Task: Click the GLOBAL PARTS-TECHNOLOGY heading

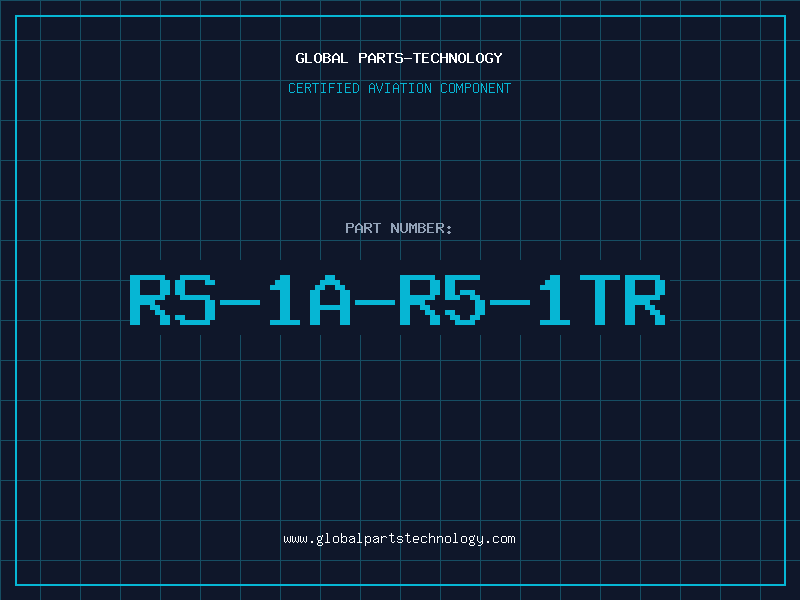Action: [399, 58]
